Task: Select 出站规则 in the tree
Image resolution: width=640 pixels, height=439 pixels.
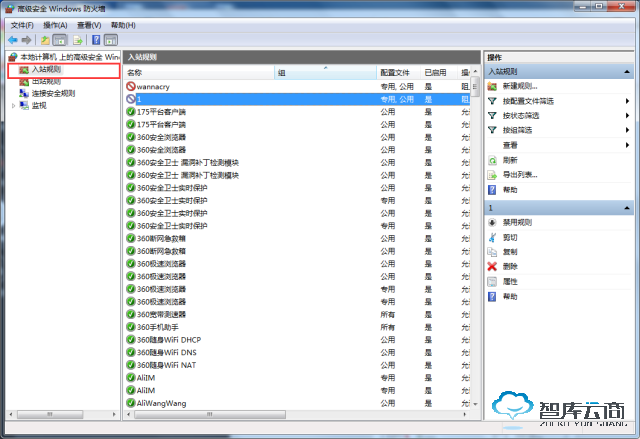Action: coord(47,82)
